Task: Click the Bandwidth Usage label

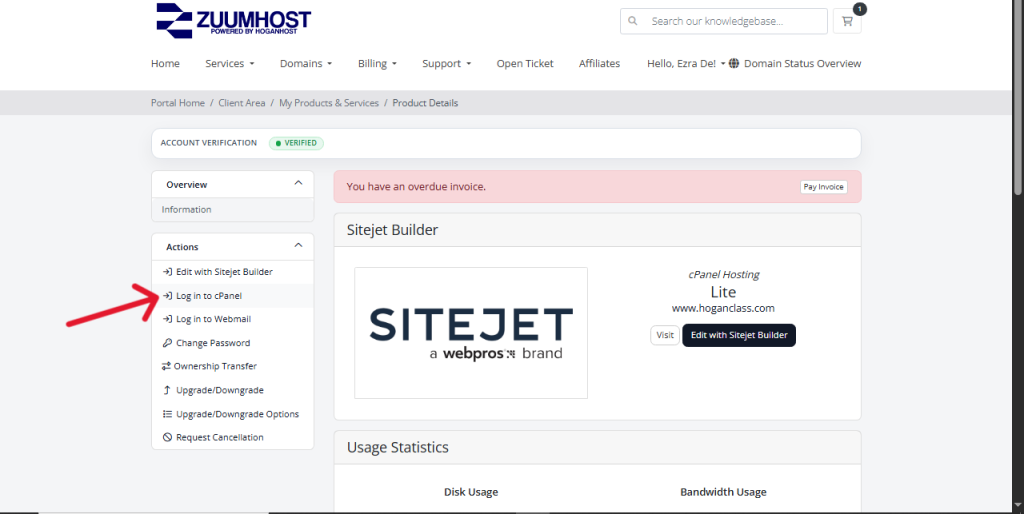Action: pyautogui.click(x=723, y=492)
